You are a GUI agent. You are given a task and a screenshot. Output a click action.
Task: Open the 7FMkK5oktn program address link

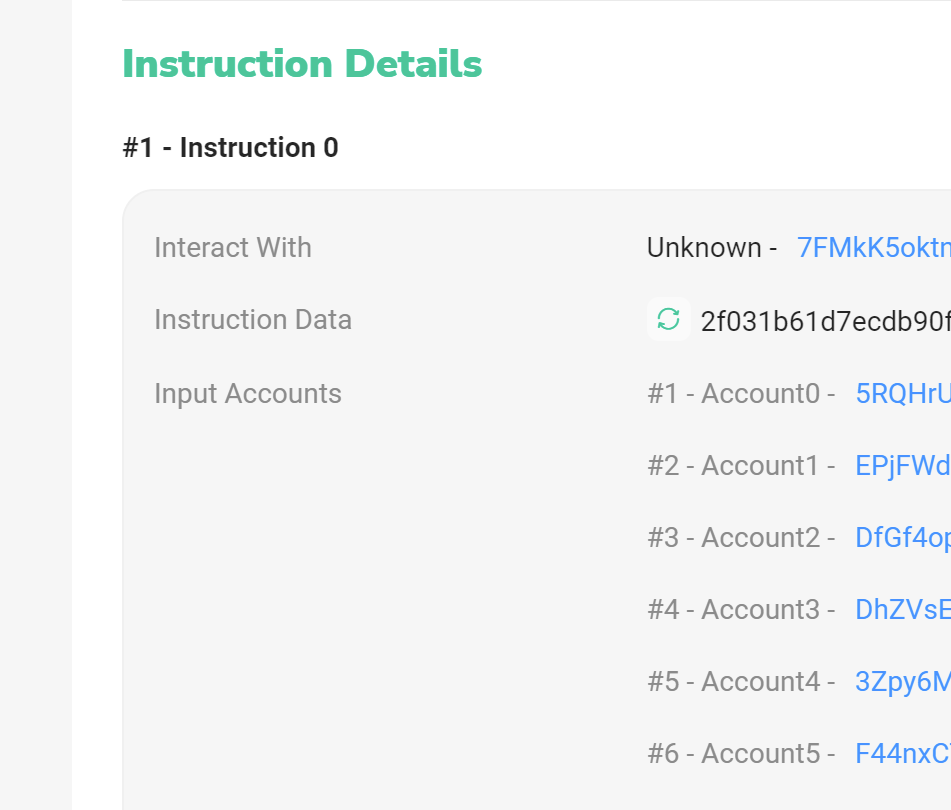873,248
